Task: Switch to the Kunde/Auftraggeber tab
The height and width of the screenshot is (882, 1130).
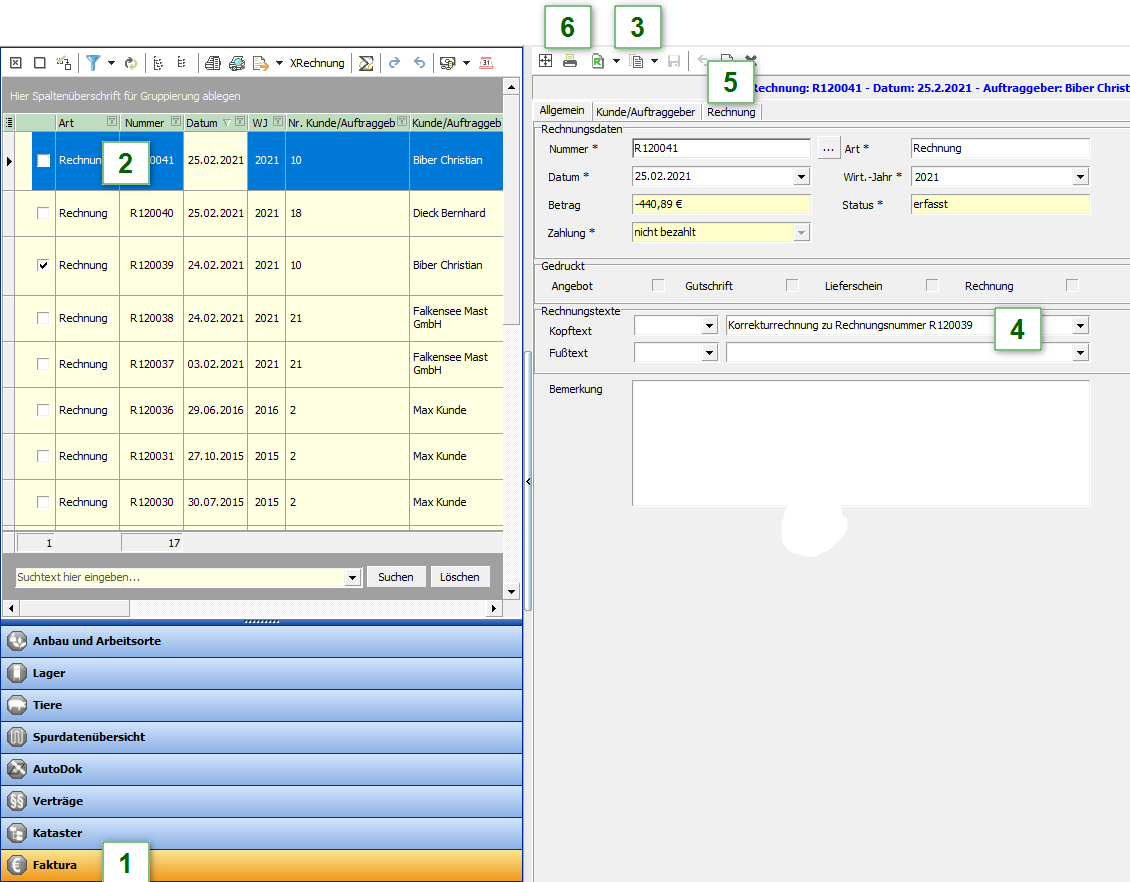Action: tap(645, 112)
